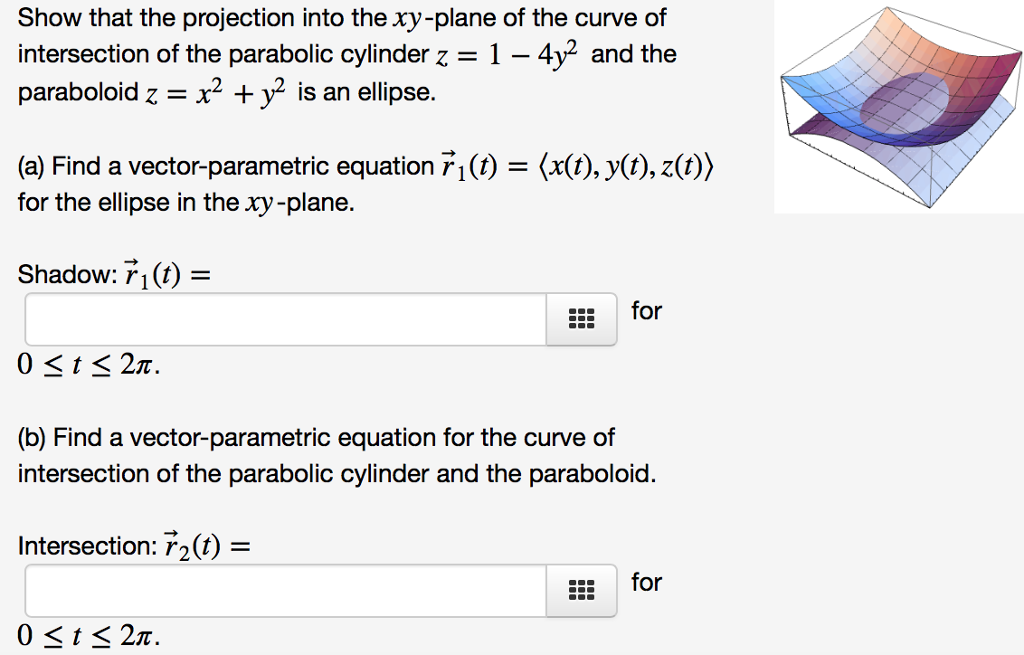Select the 3D paraboloid graph image
Image resolution: width=1024 pixels, height=655 pixels.
coord(897,105)
